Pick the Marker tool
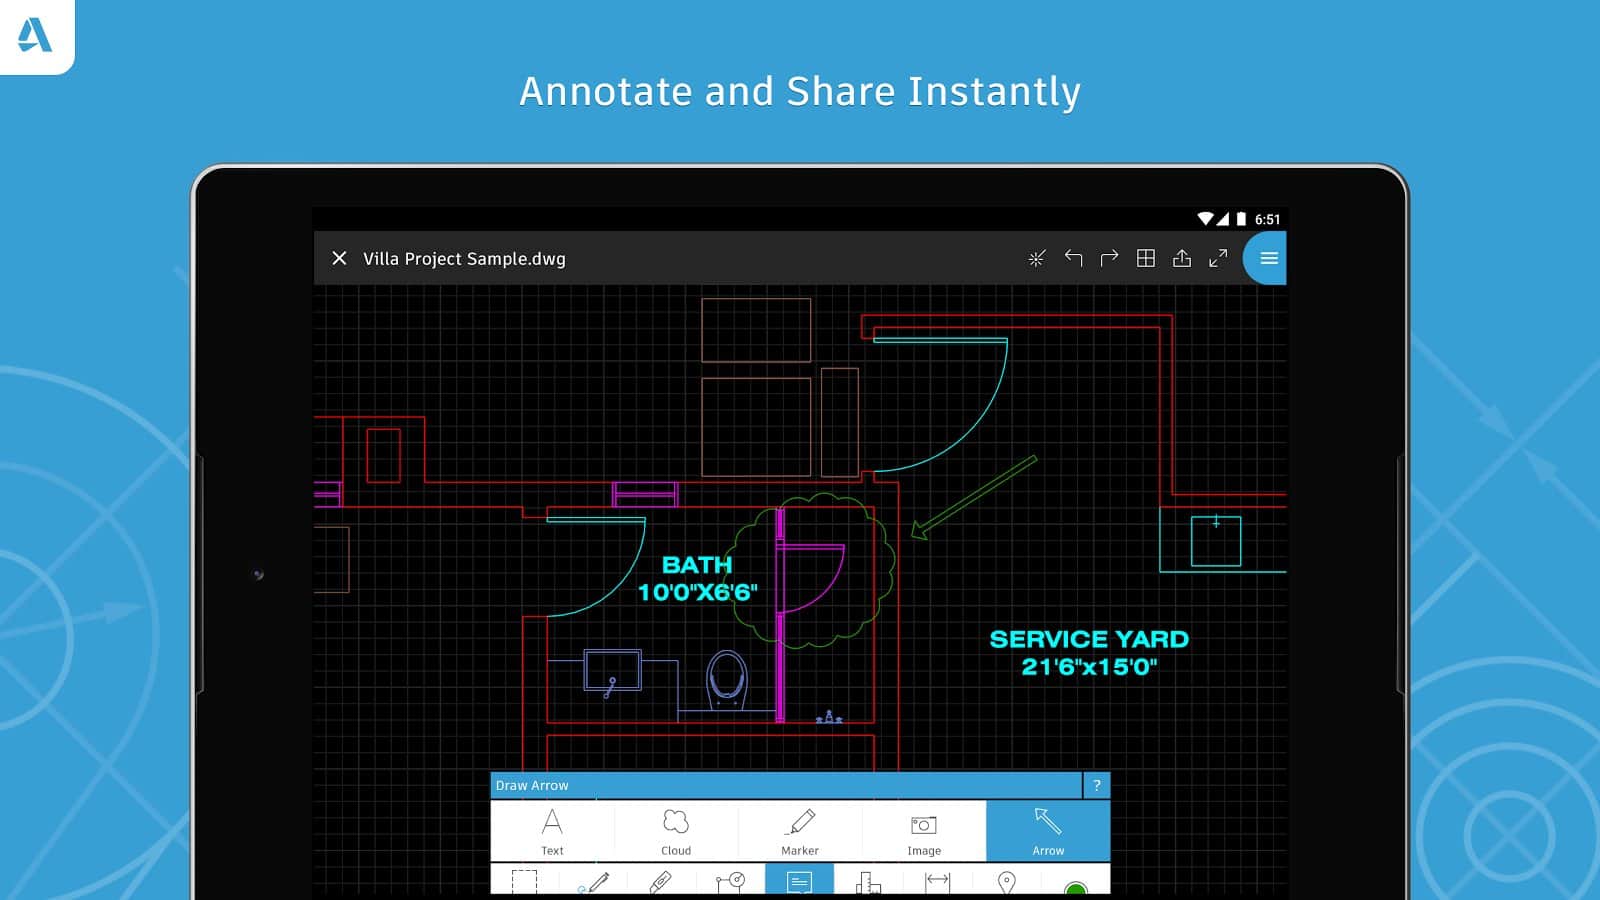1600x900 pixels. (x=800, y=831)
